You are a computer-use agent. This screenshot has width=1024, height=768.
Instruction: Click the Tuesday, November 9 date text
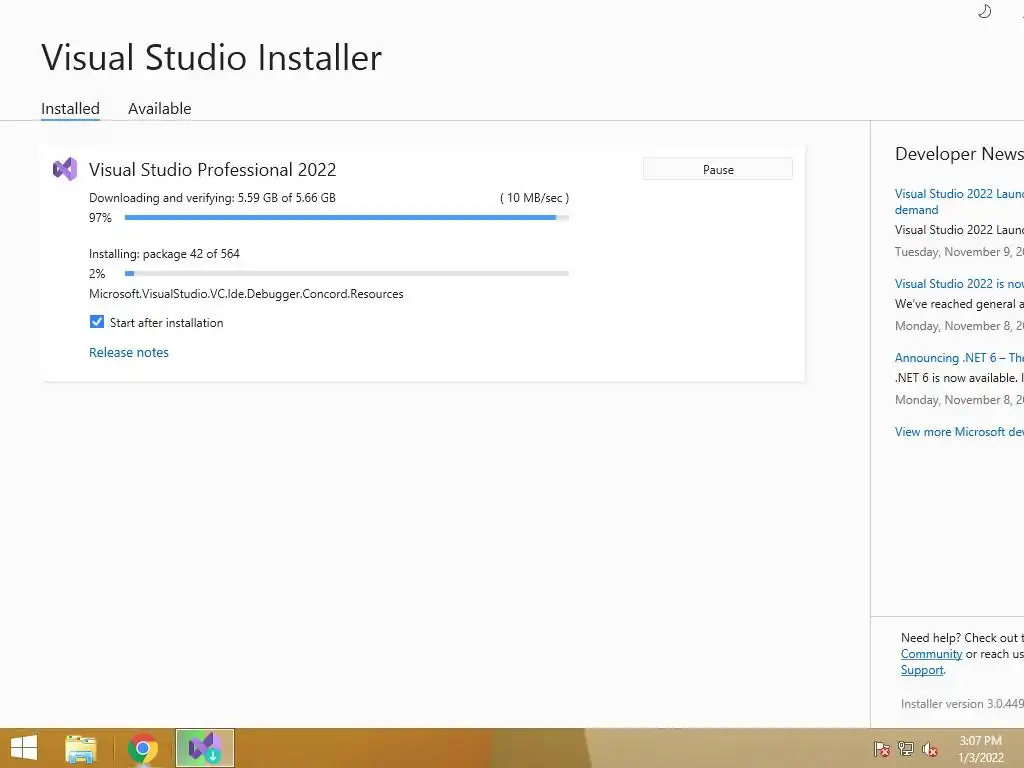[x=959, y=252]
